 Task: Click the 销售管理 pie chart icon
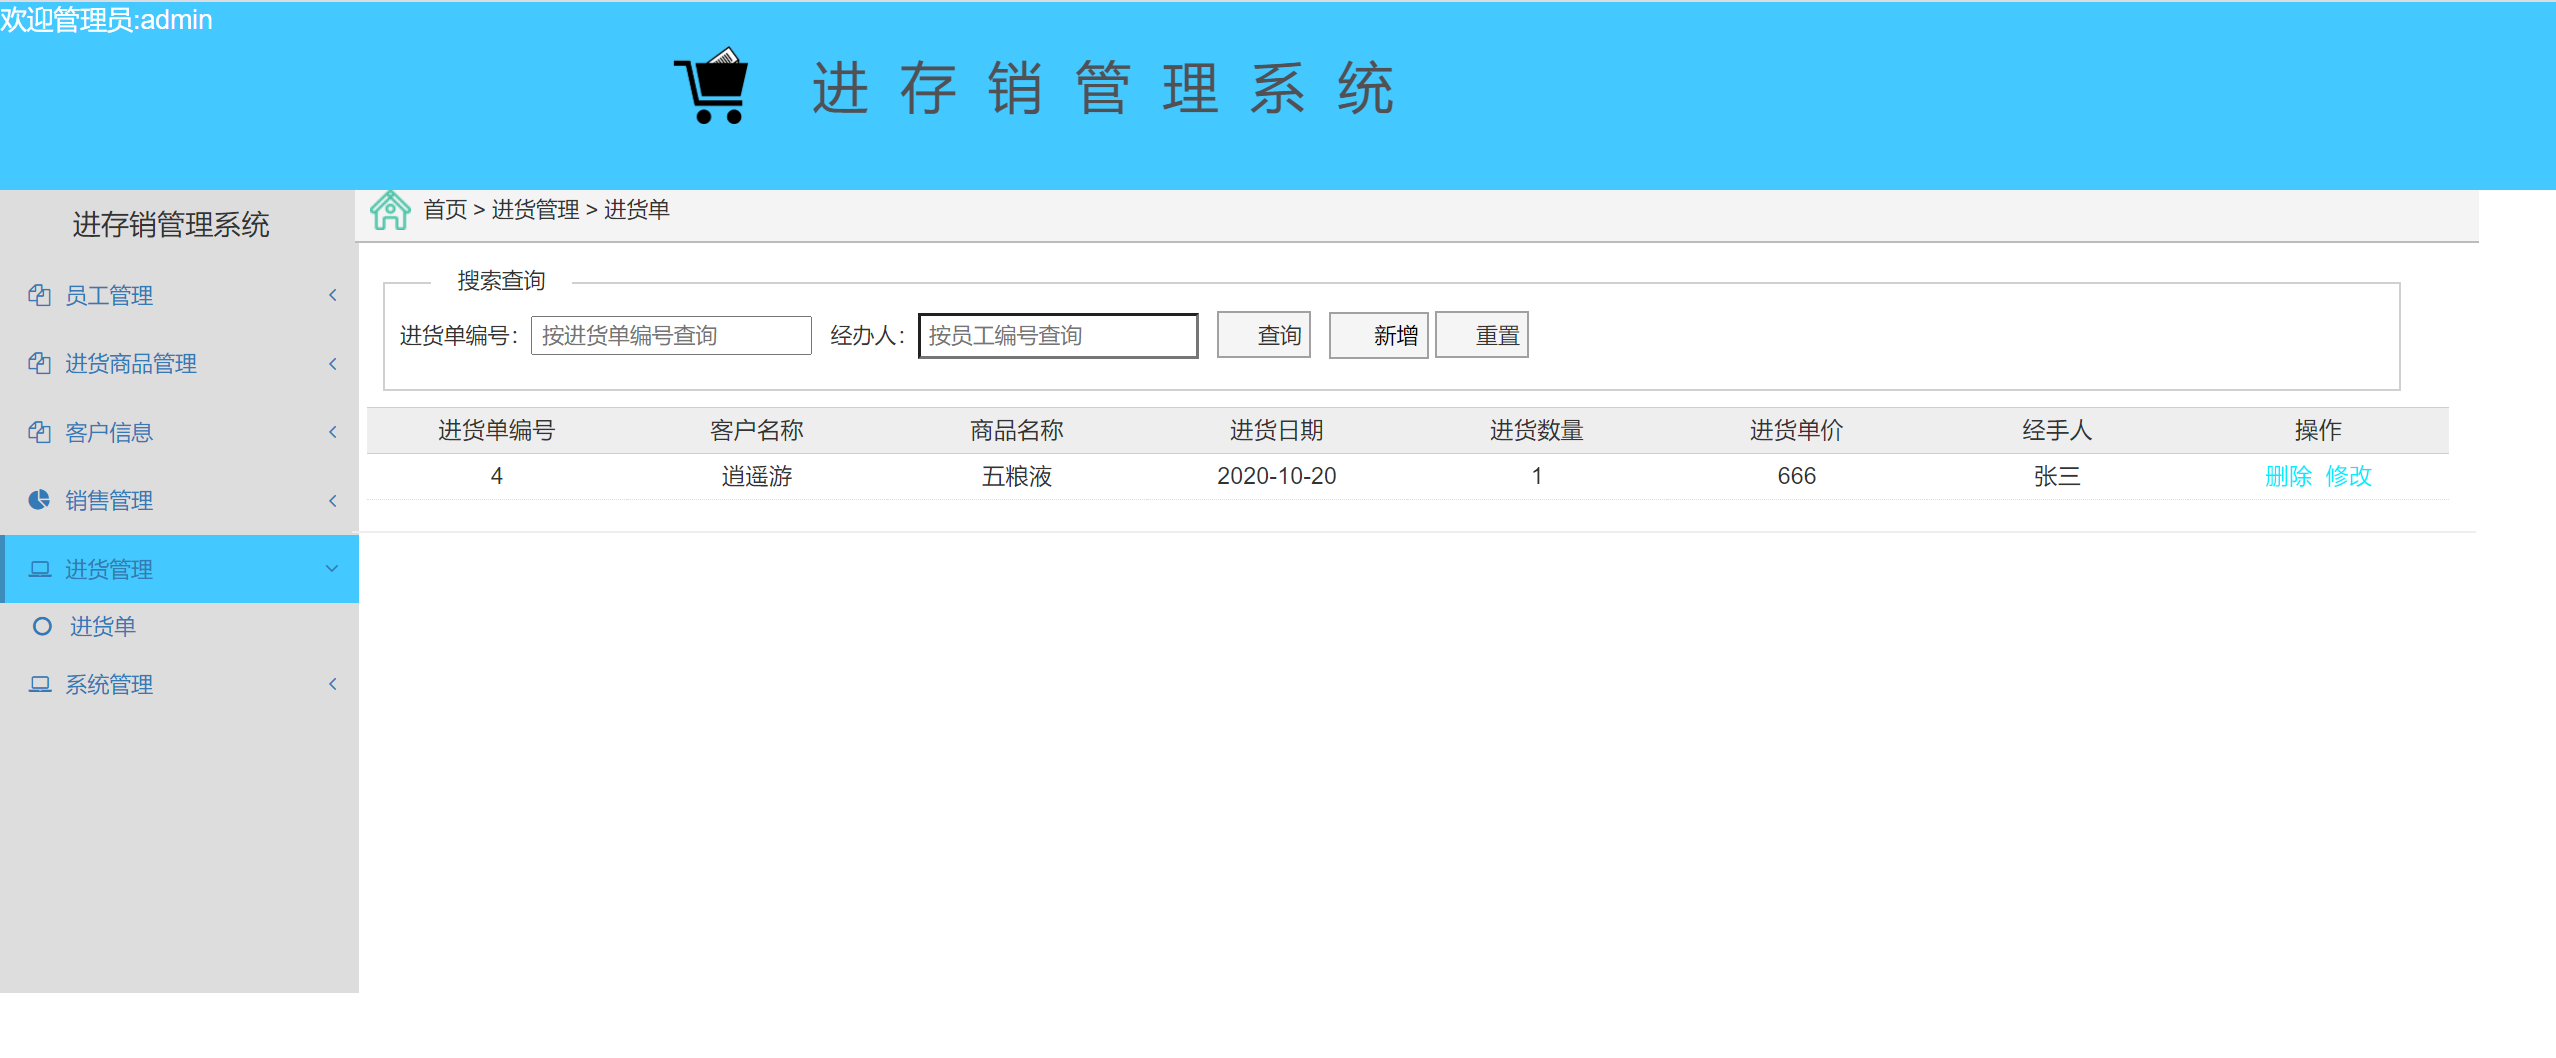(39, 500)
